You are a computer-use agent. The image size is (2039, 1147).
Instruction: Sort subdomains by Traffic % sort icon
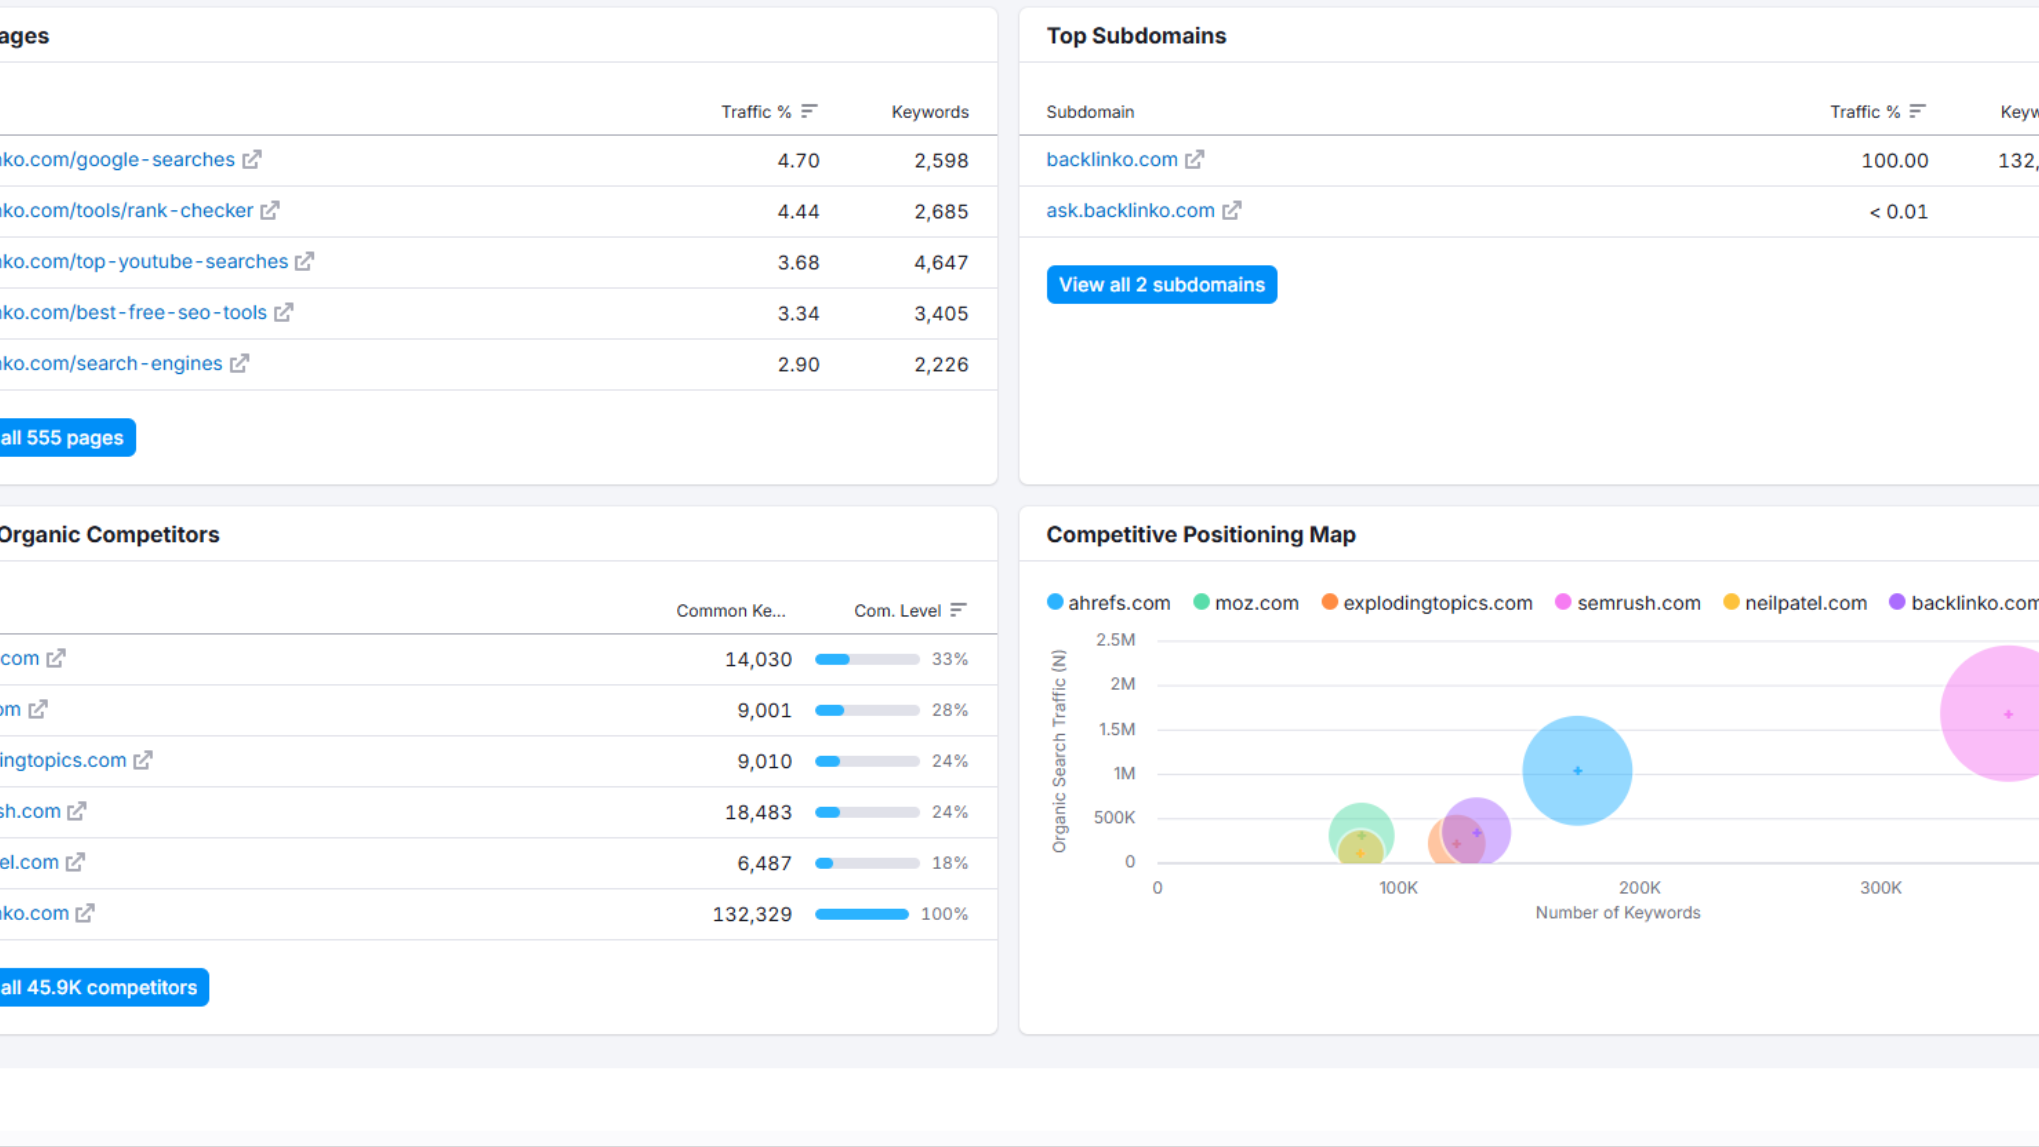pyautogui.click(x=1917, y=111)
